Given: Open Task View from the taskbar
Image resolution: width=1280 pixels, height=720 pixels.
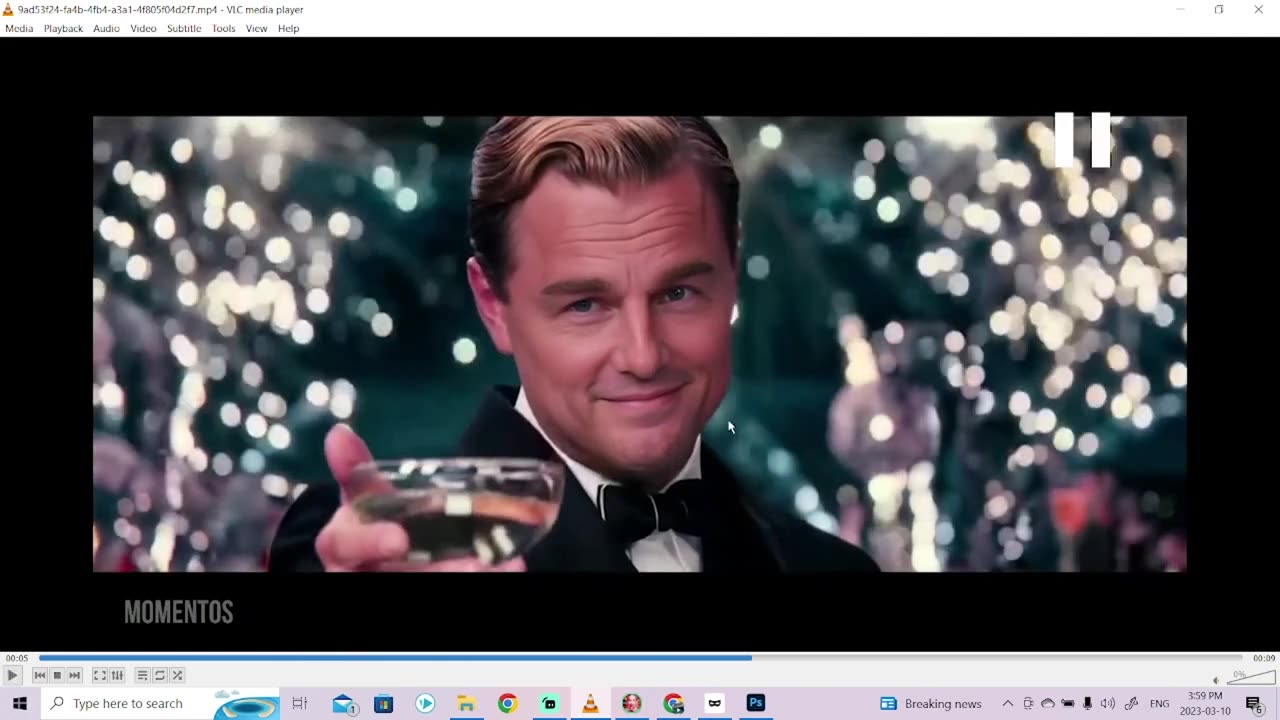Looking at the screenshot, I should coord(299,703).
